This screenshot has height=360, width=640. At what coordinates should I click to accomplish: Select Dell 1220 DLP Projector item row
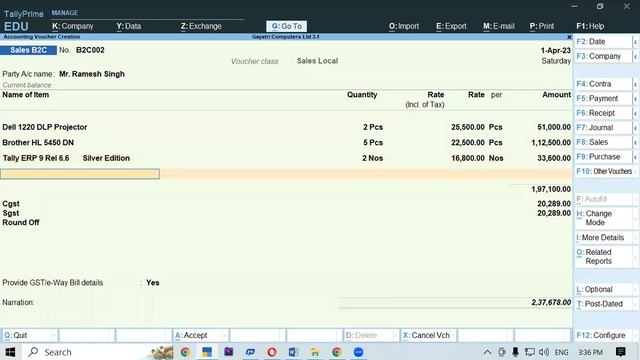[286, 127]
